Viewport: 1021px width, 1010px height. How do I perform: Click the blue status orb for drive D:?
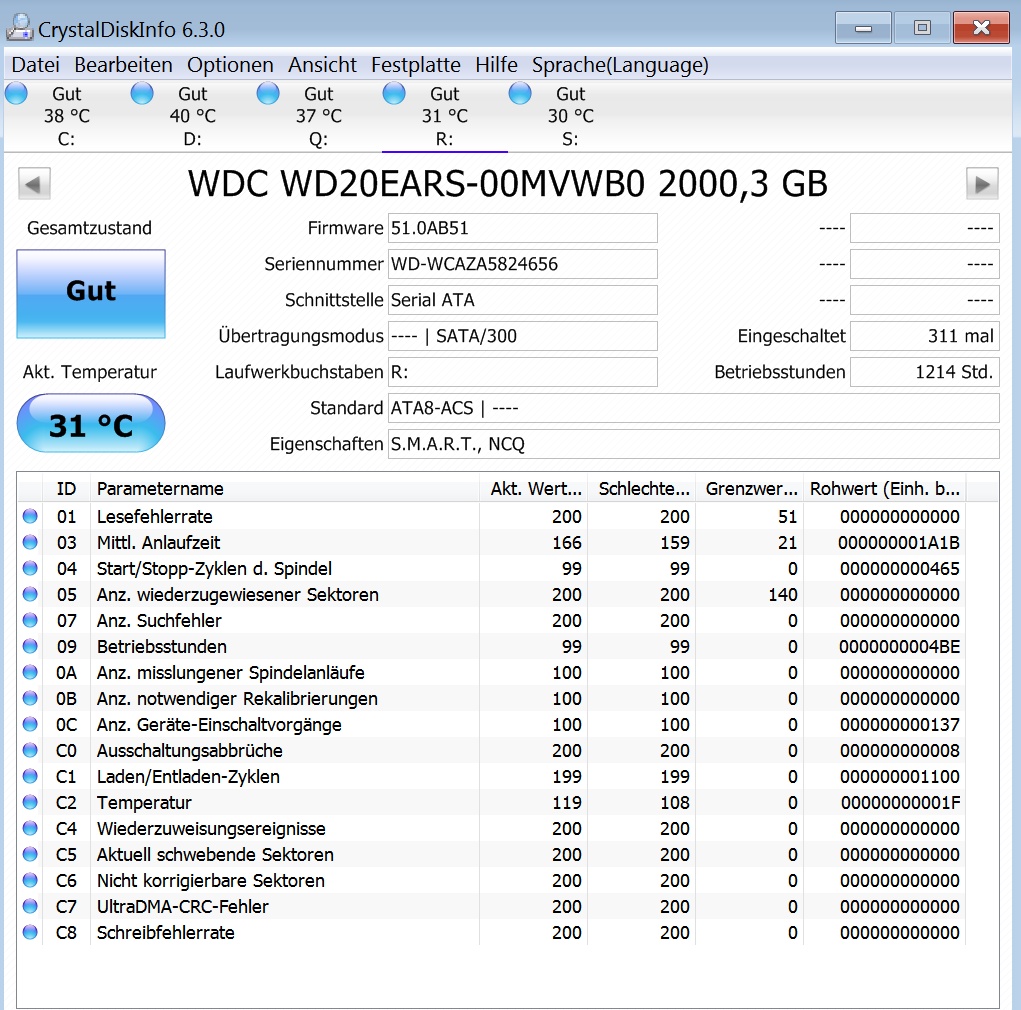point(142,93)
